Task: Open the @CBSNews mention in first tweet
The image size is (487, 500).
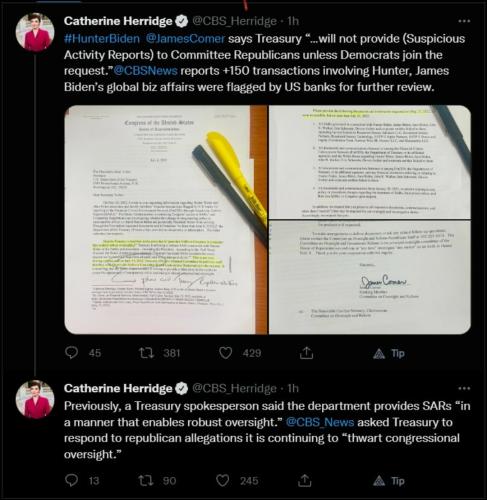Action: pos(145,71)
